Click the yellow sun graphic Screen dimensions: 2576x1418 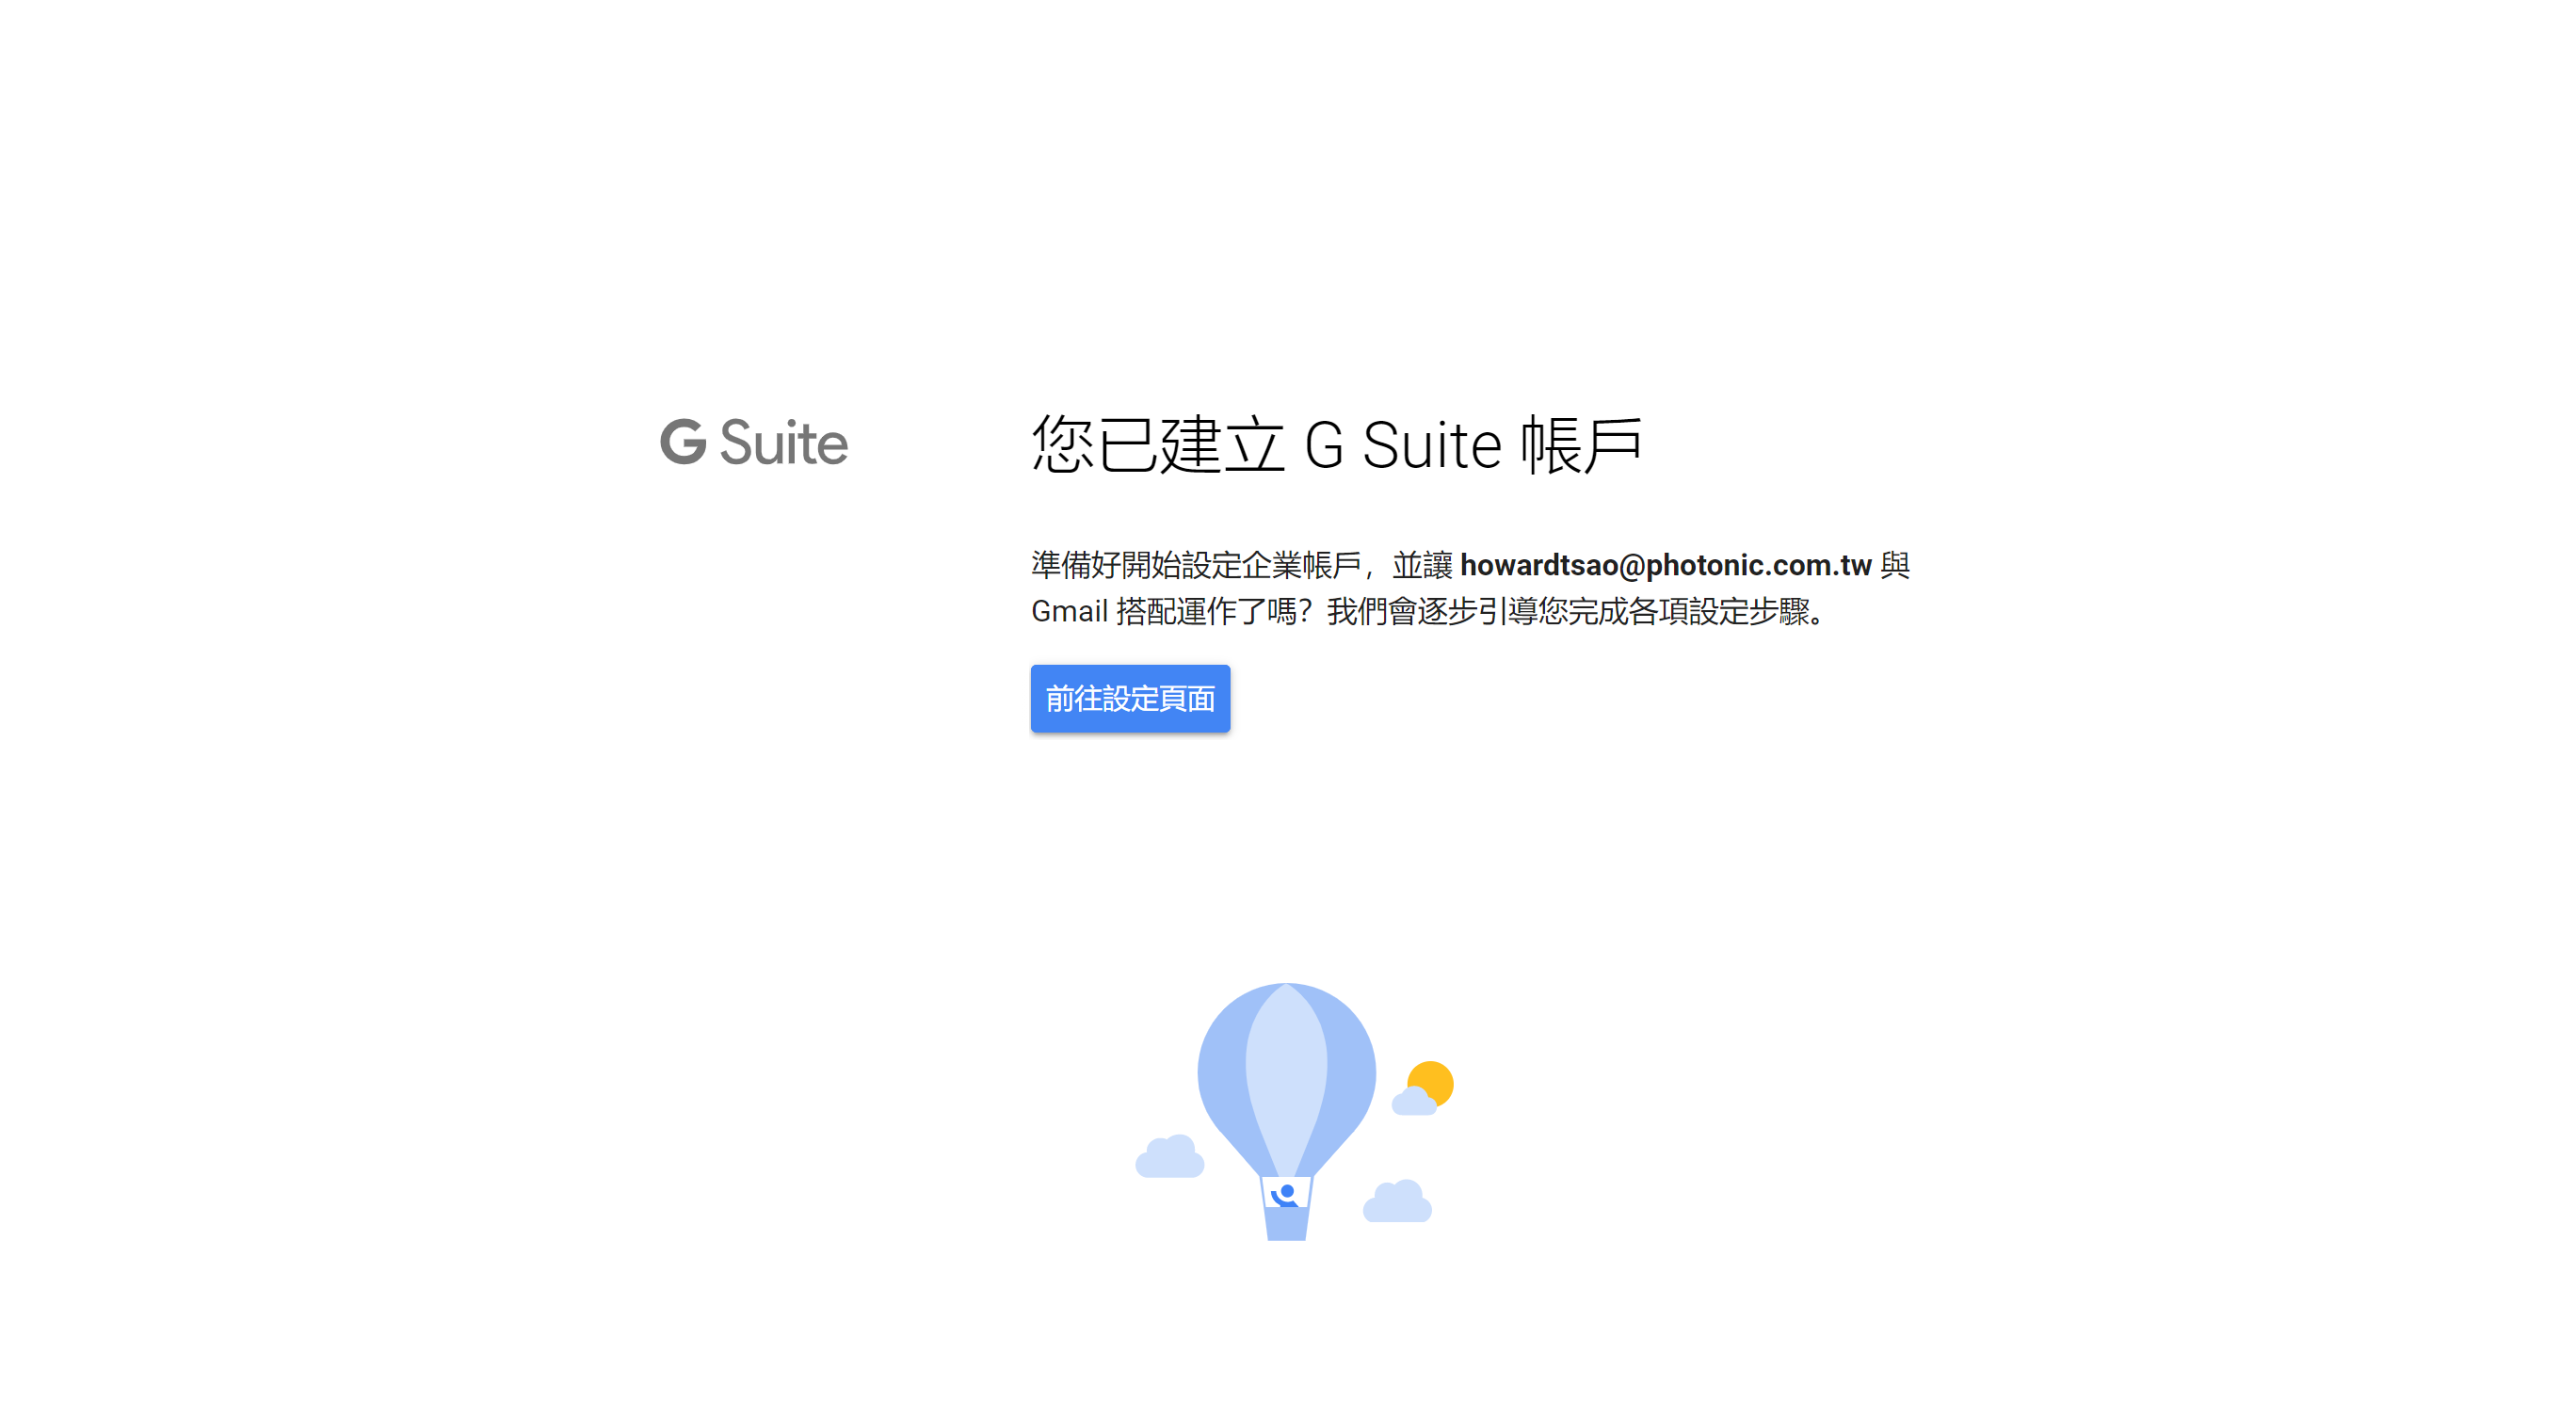[1432, 1083]
